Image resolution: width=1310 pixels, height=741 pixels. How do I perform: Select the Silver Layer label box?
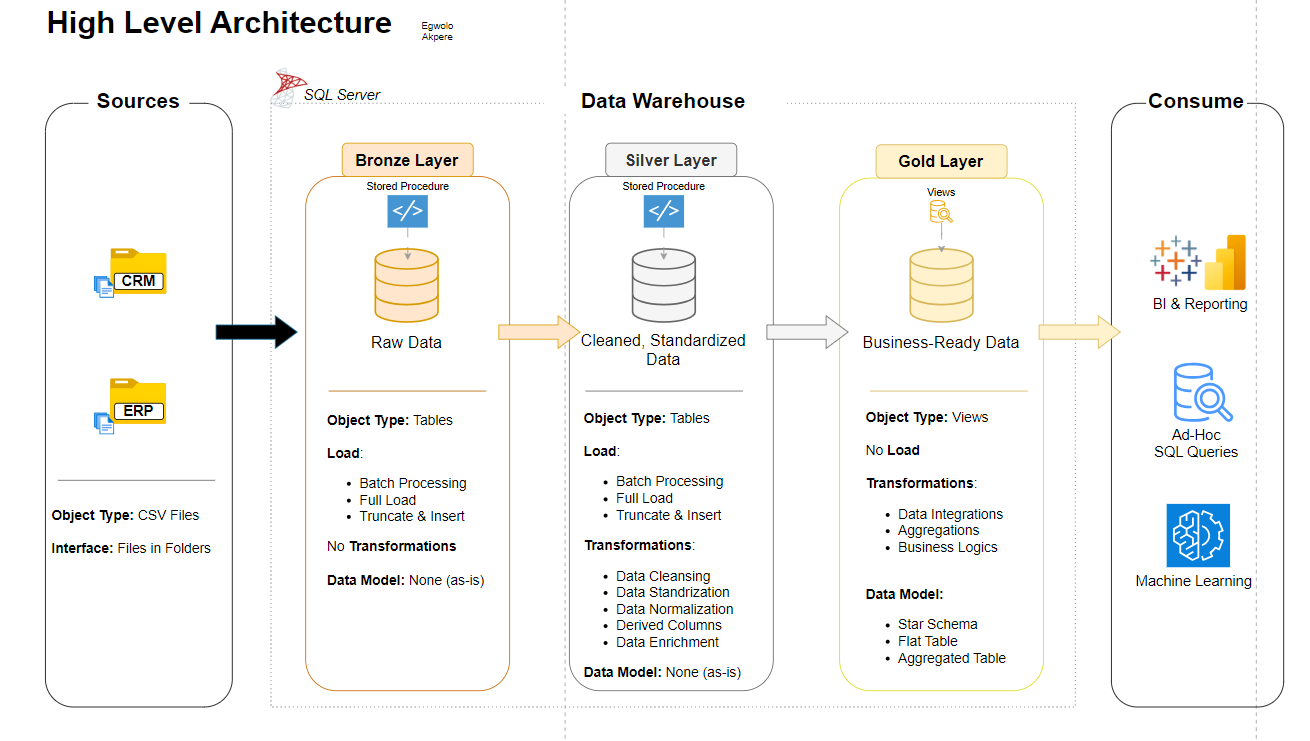point(671,160)
